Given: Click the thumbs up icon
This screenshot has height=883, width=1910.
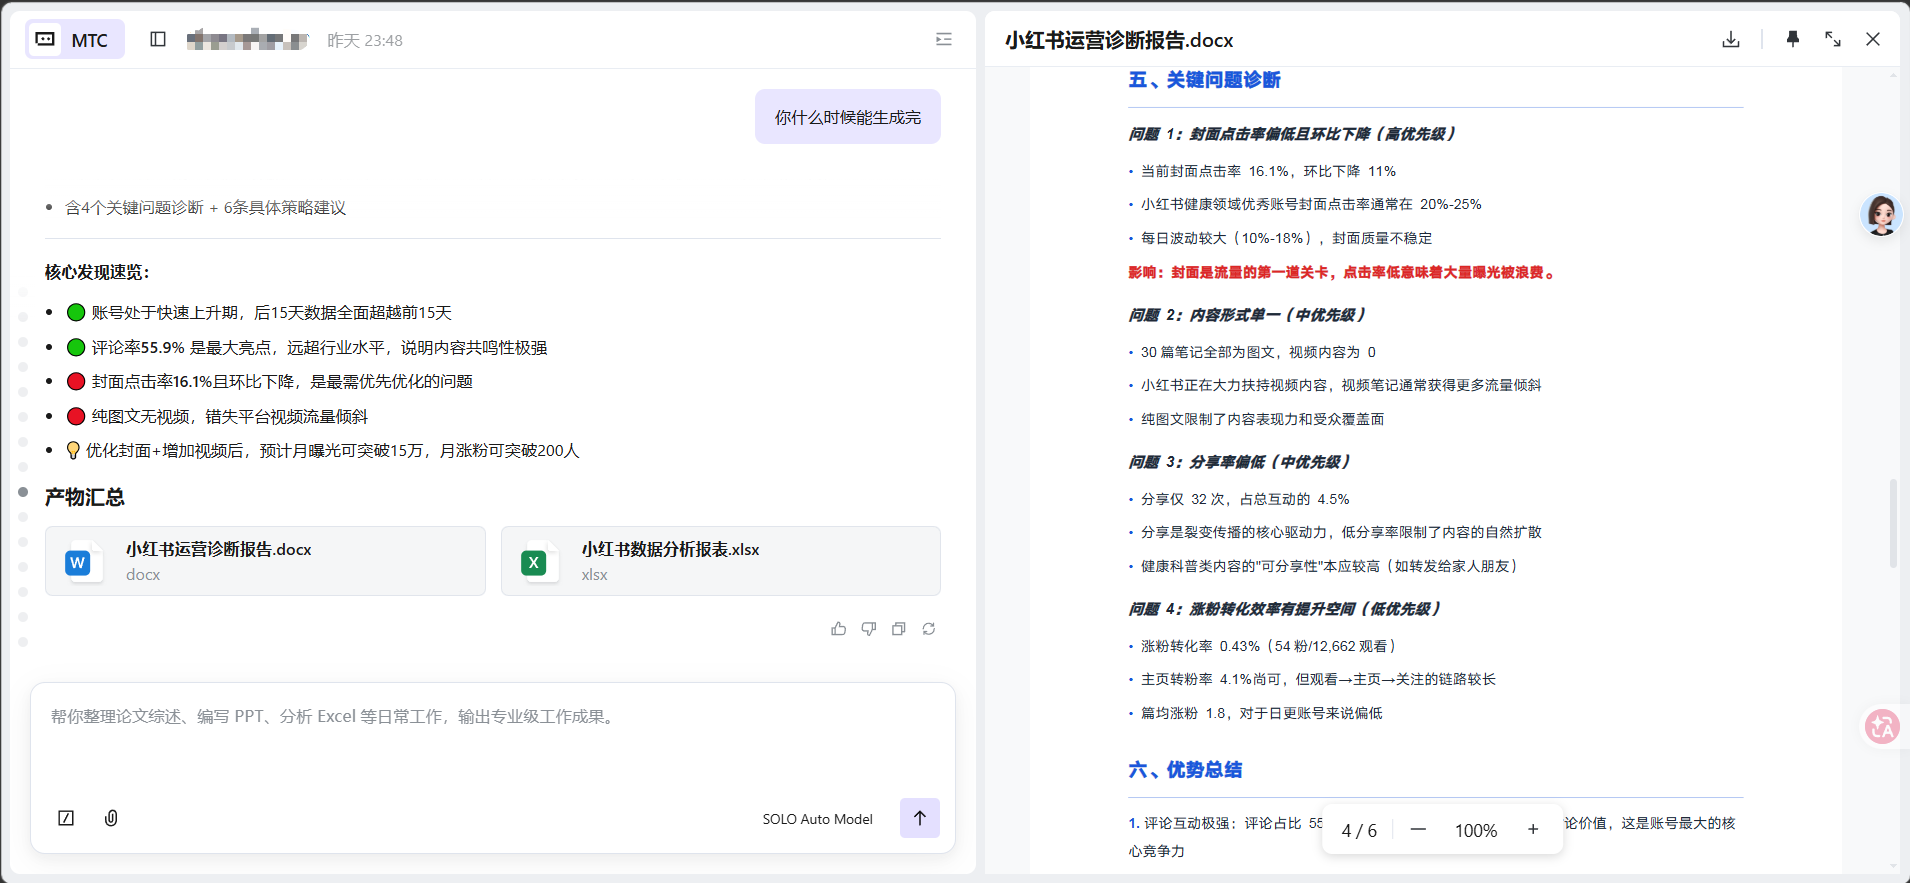Looking at the screenshot, I should point(838,629).
